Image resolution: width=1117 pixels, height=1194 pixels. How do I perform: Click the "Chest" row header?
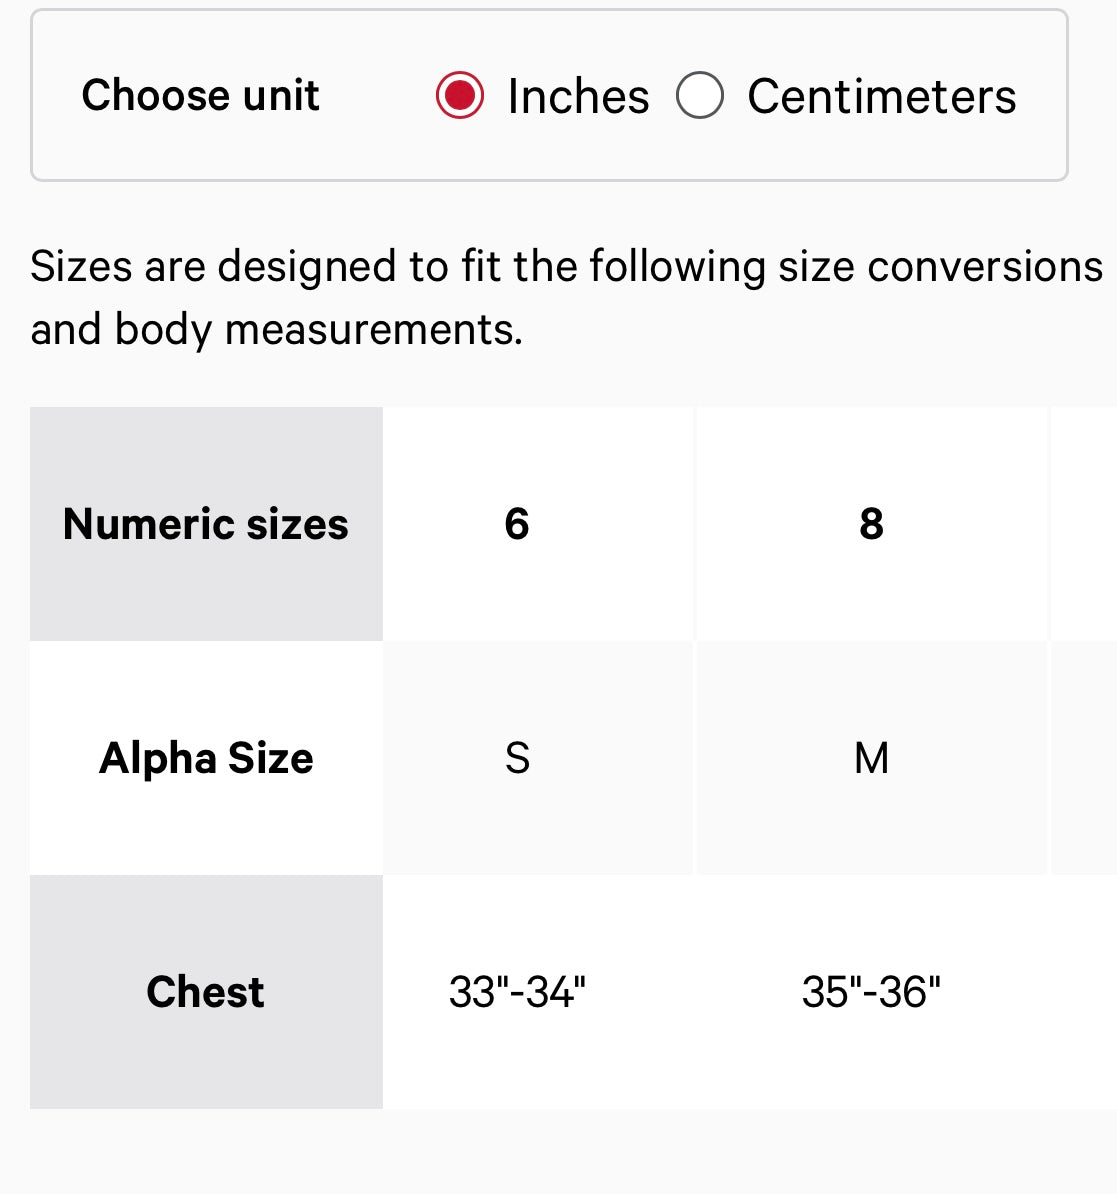point(206,992)
